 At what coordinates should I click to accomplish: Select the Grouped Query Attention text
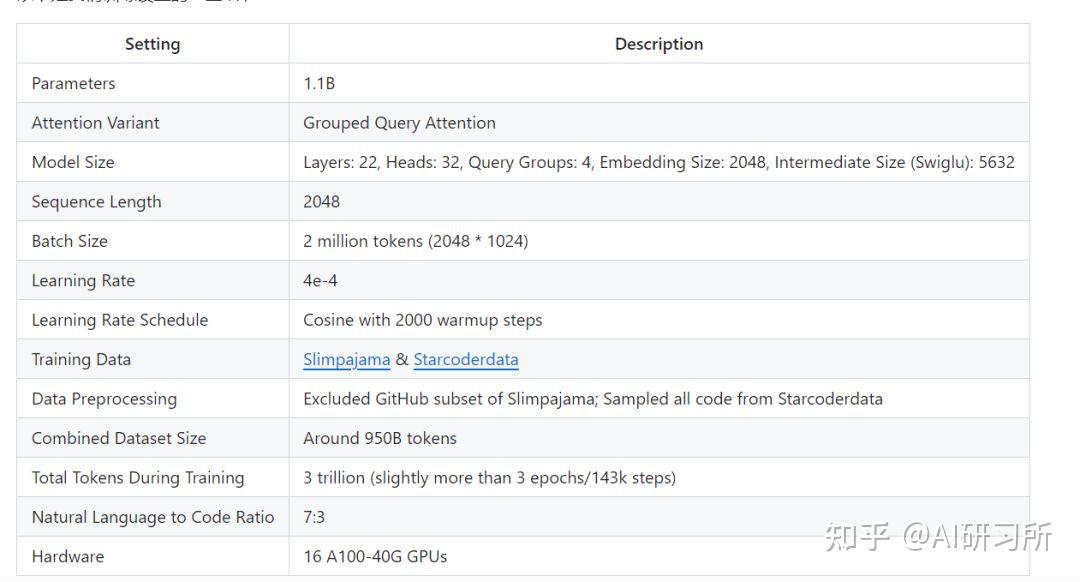tap(399, 123)
